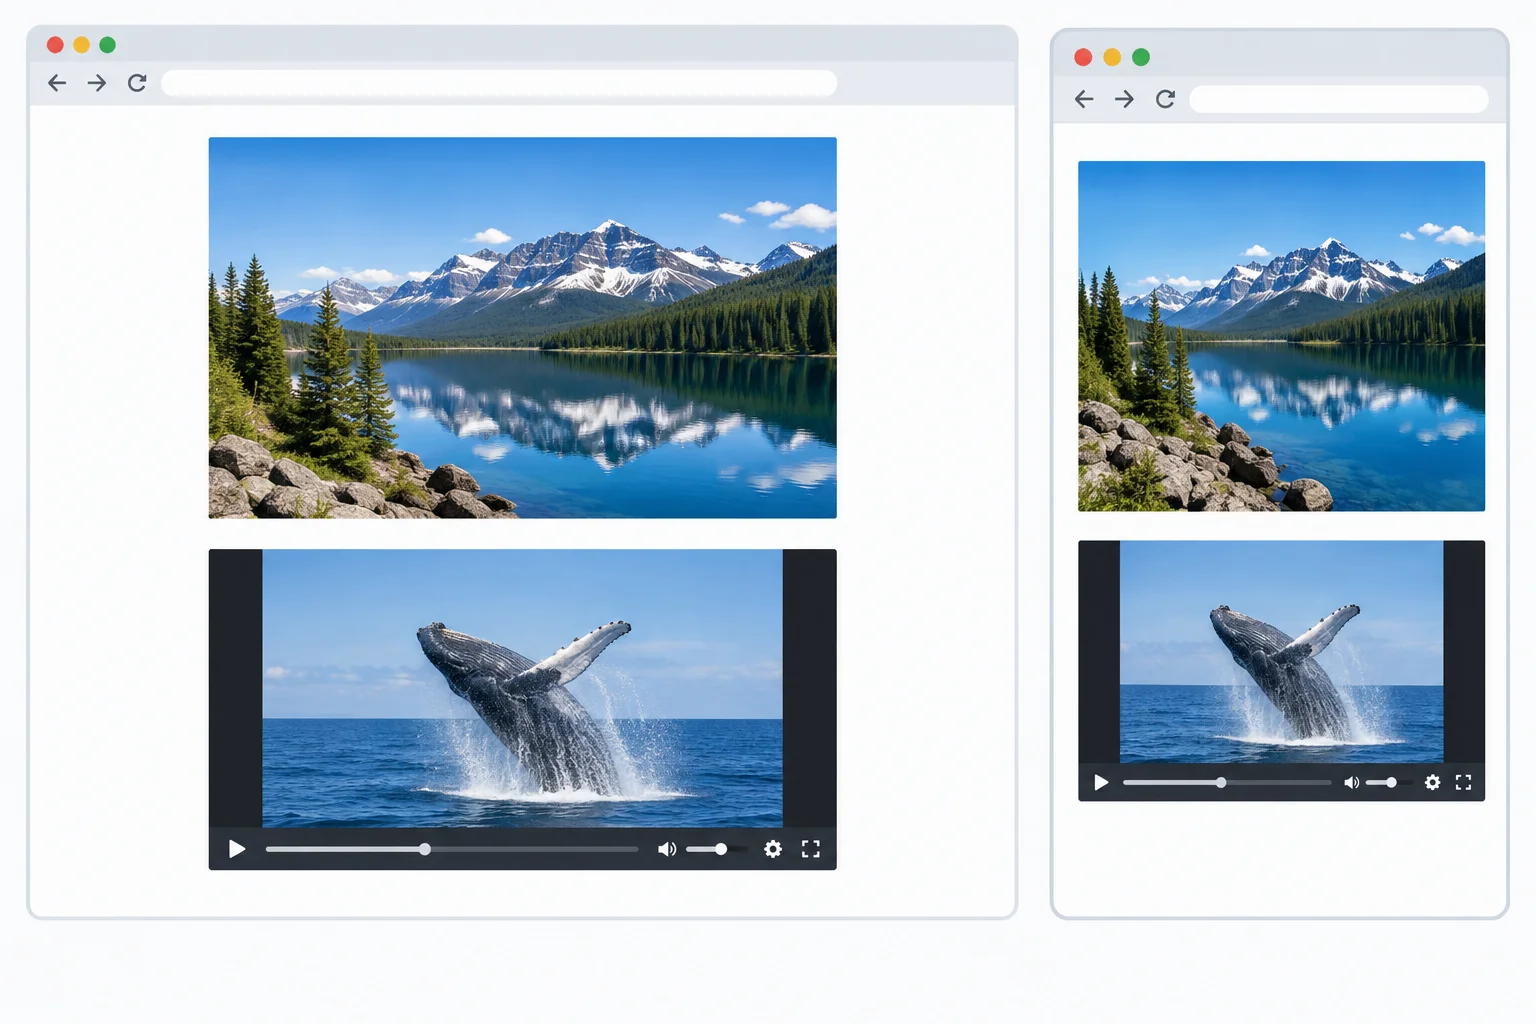
Task: Open video settings gear in the small window
Action: (x=1432, y=782)
